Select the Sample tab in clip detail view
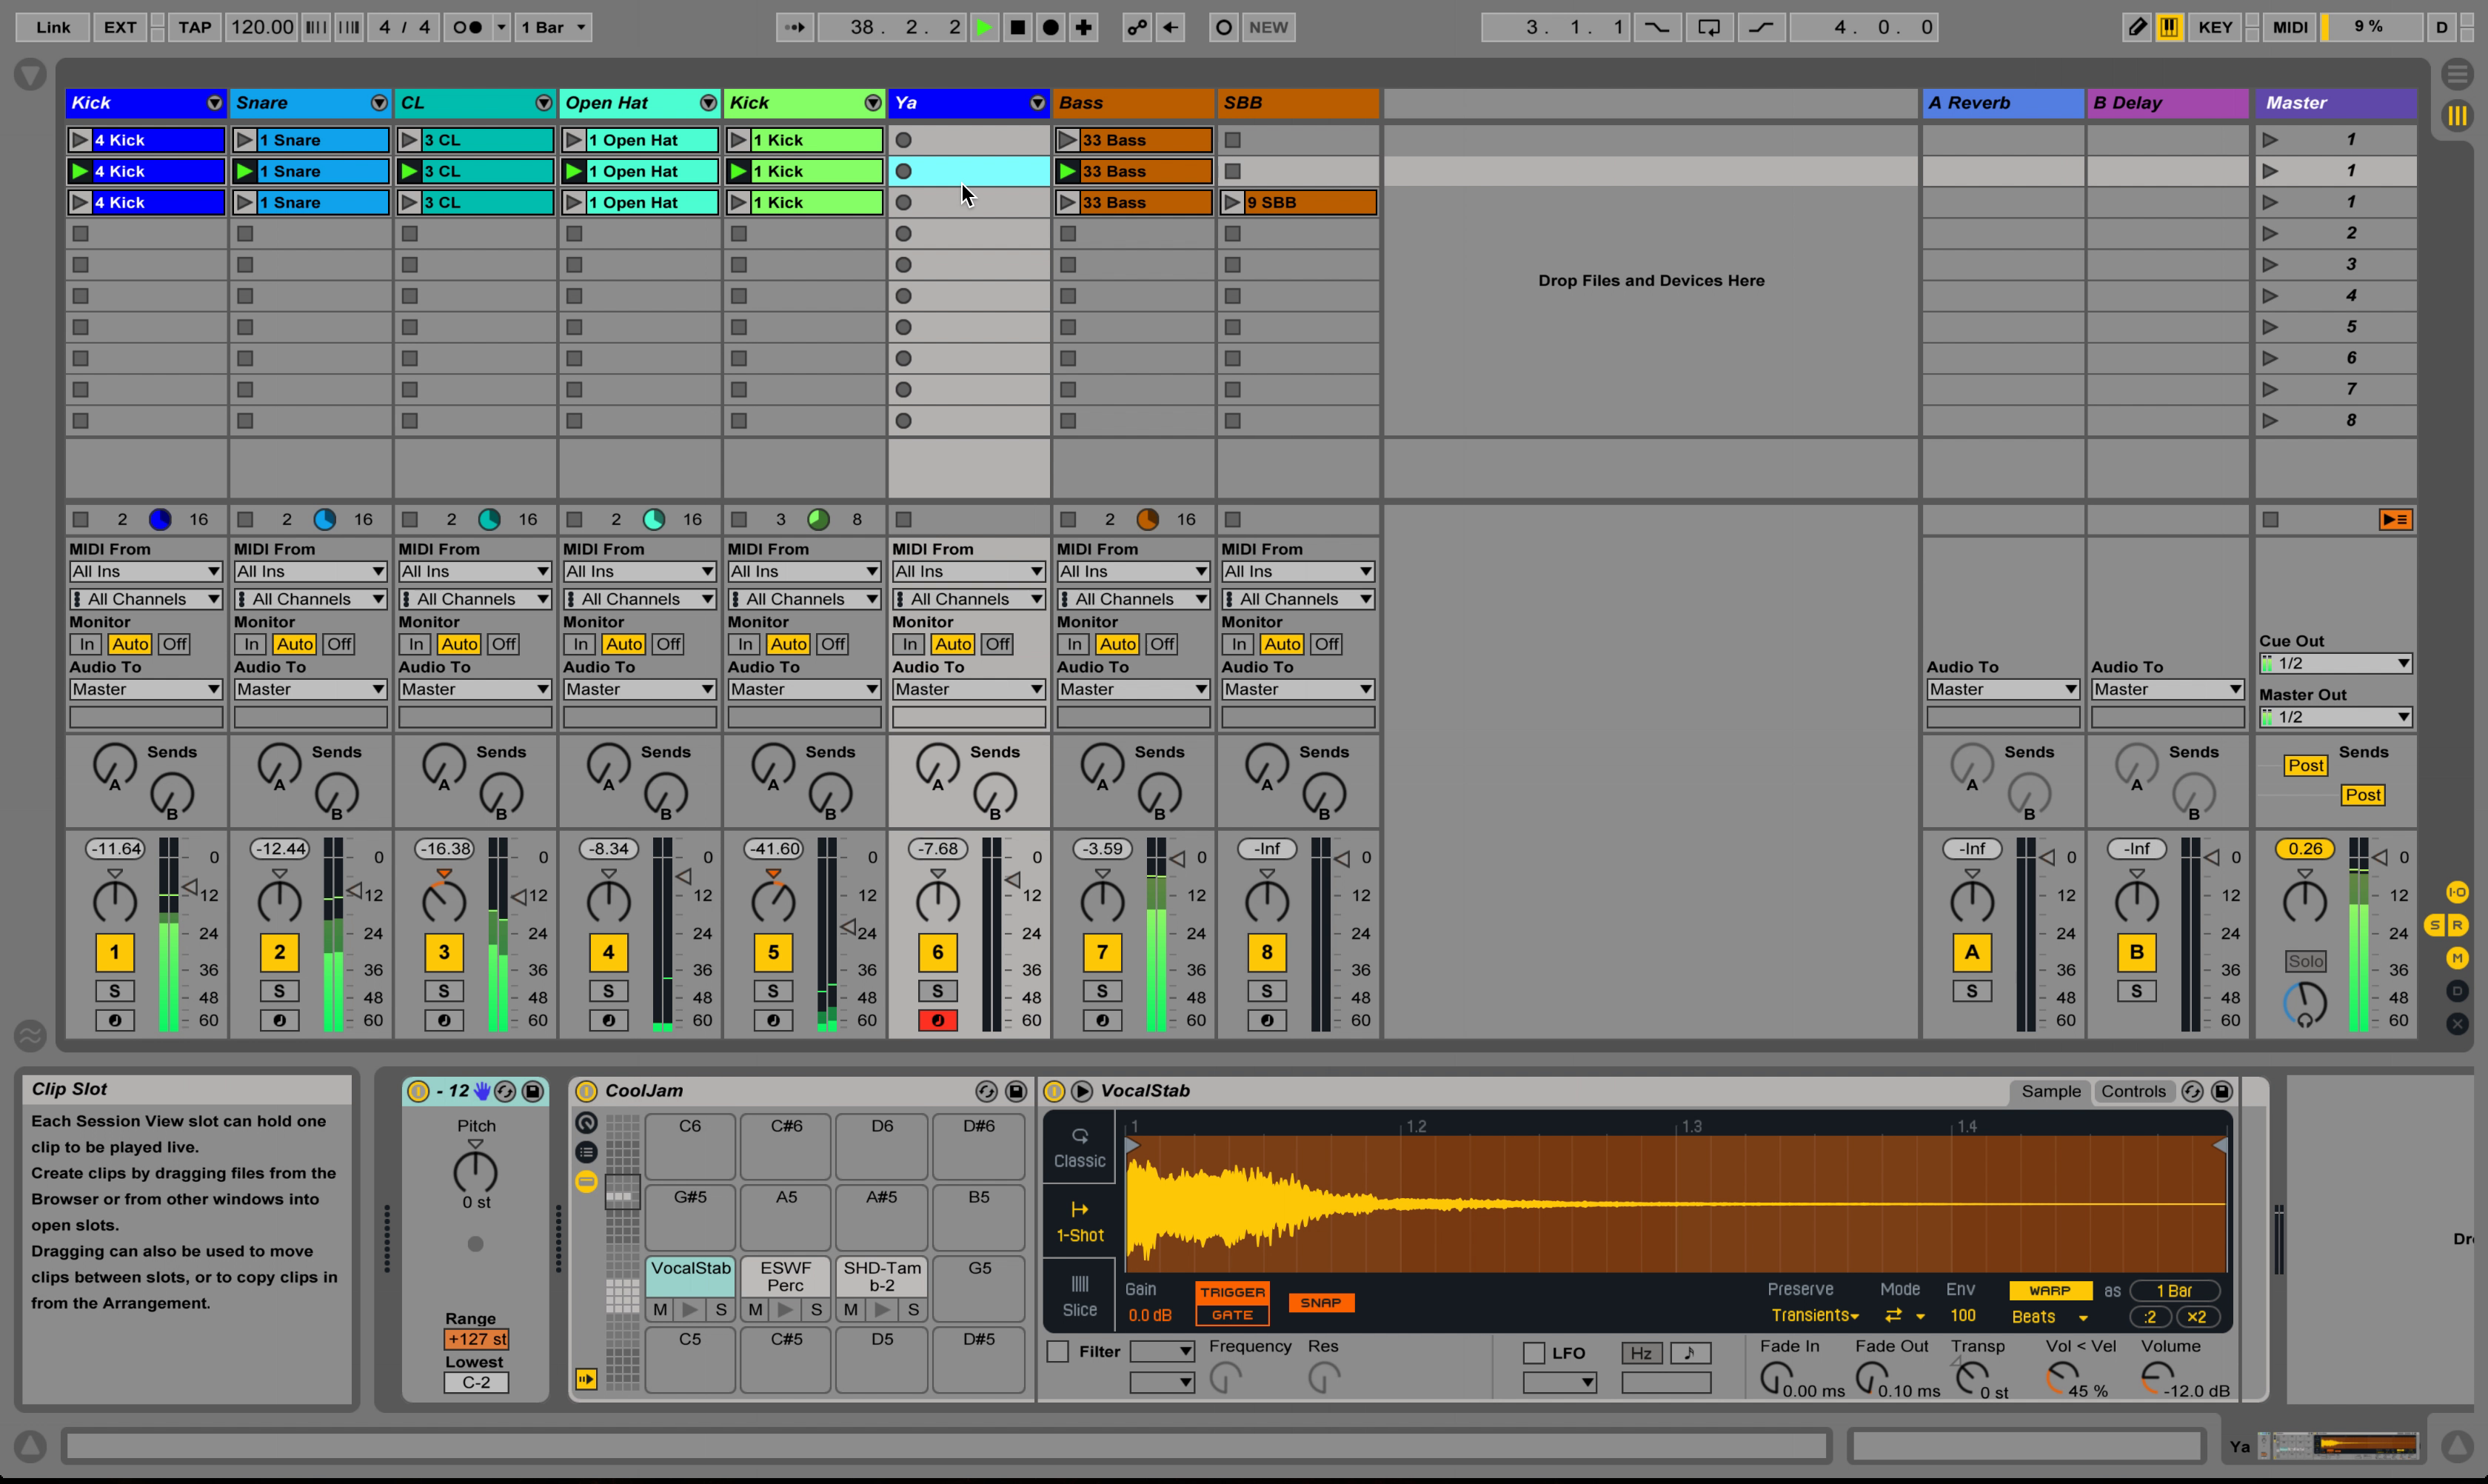The width and height of the screenshot is (2488, 1484). coord(2052,1090)
